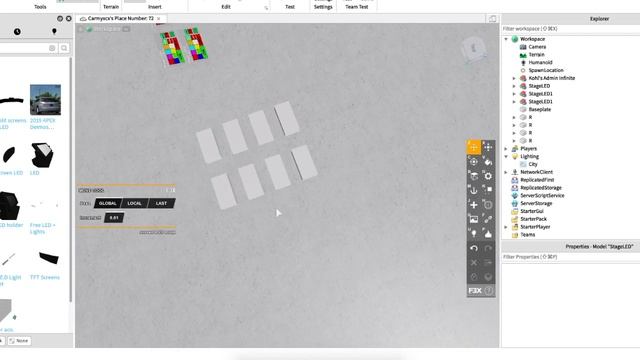Click the Toolbox search input field
This screenshot has height=360, width=640.
click(x=28, y=48)
